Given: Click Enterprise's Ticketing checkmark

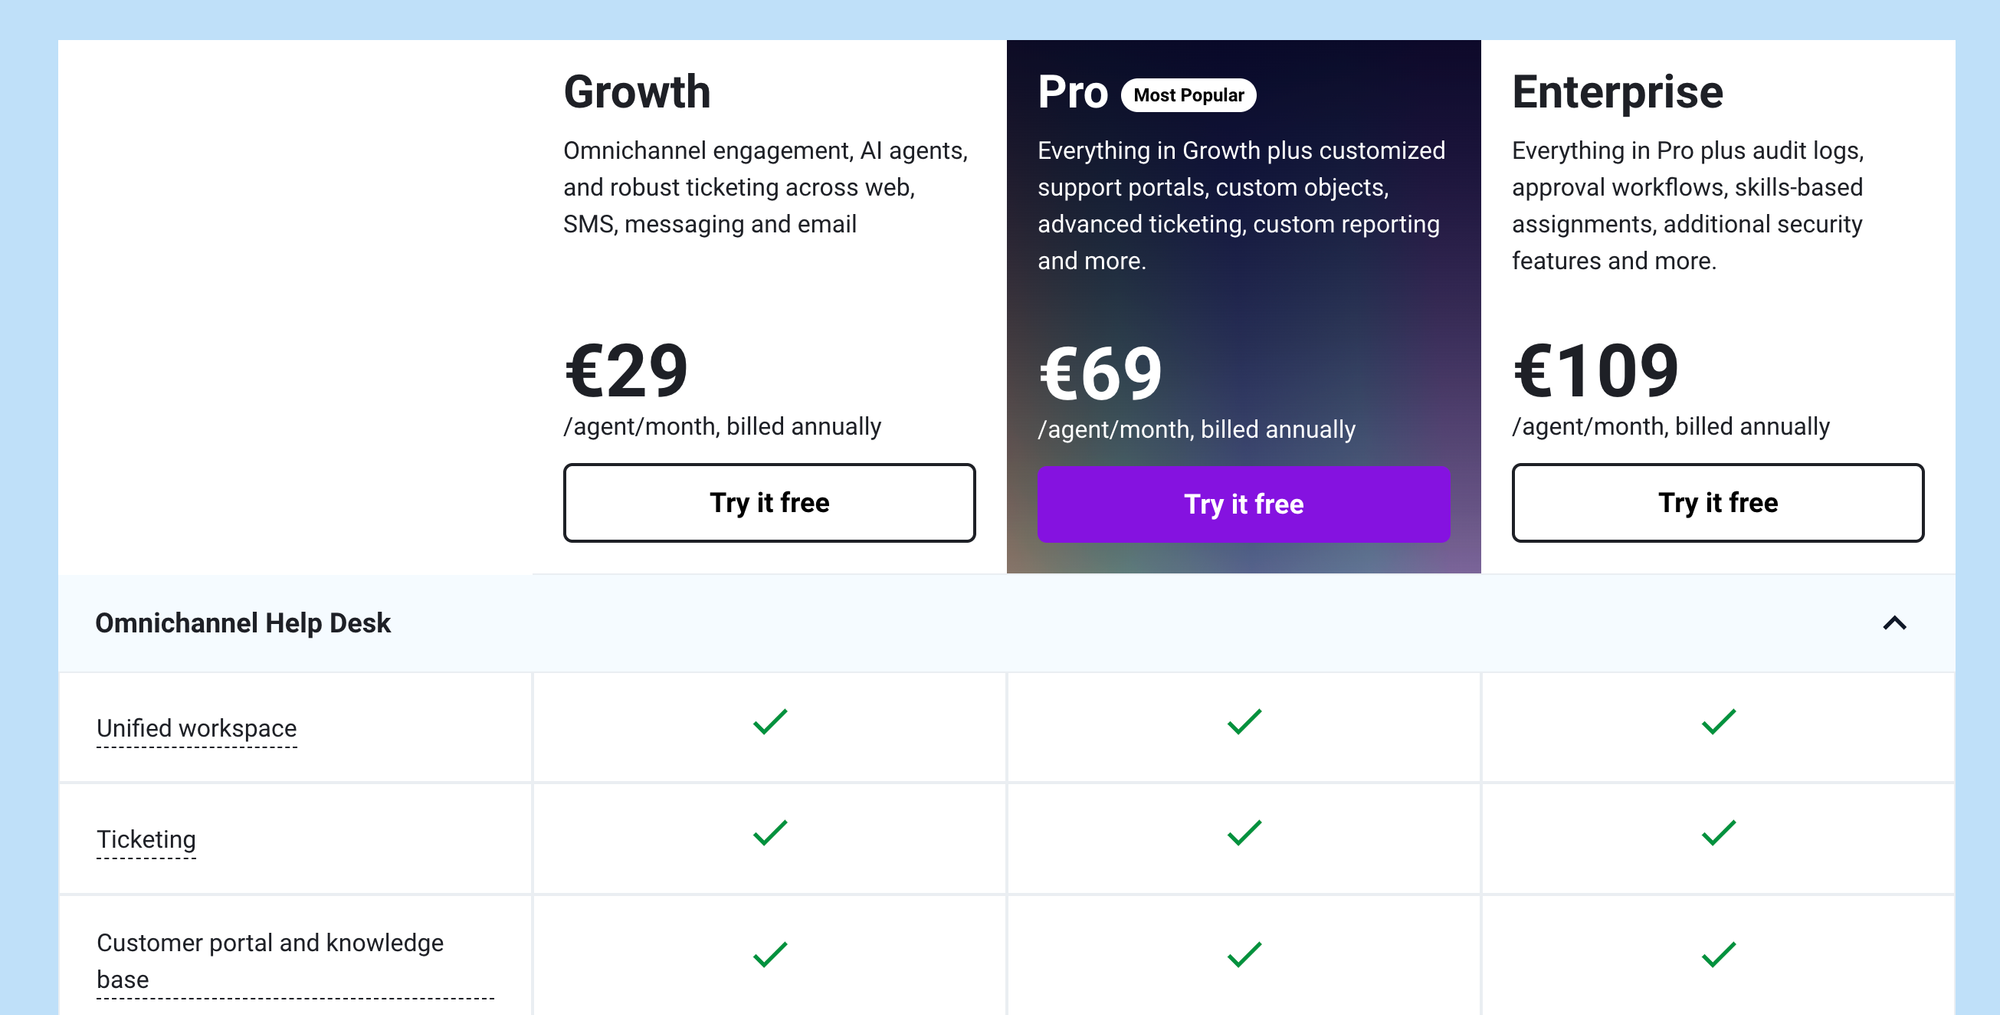Looking at the screenshot, I should coord(1717,833).
